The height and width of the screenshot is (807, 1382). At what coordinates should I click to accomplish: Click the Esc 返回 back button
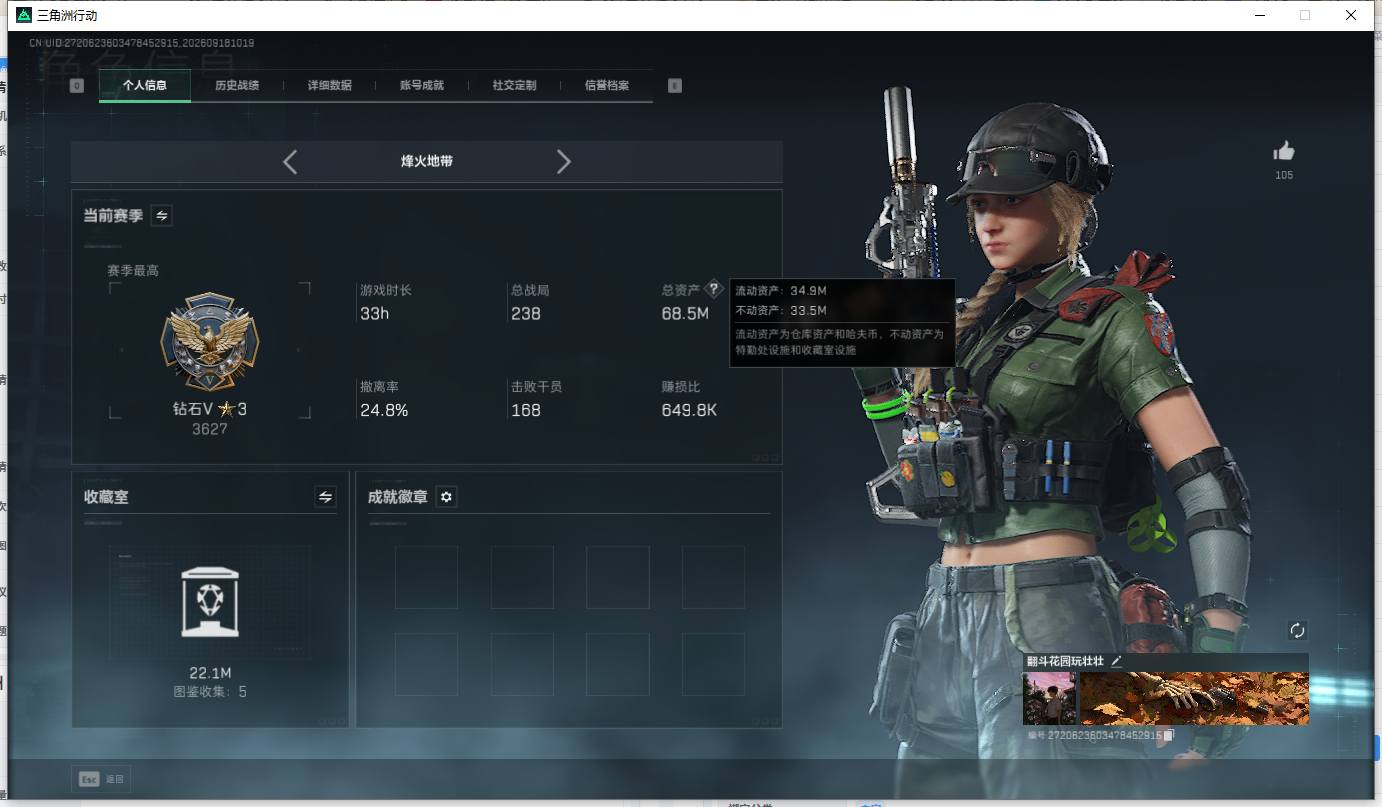(101, 778)
